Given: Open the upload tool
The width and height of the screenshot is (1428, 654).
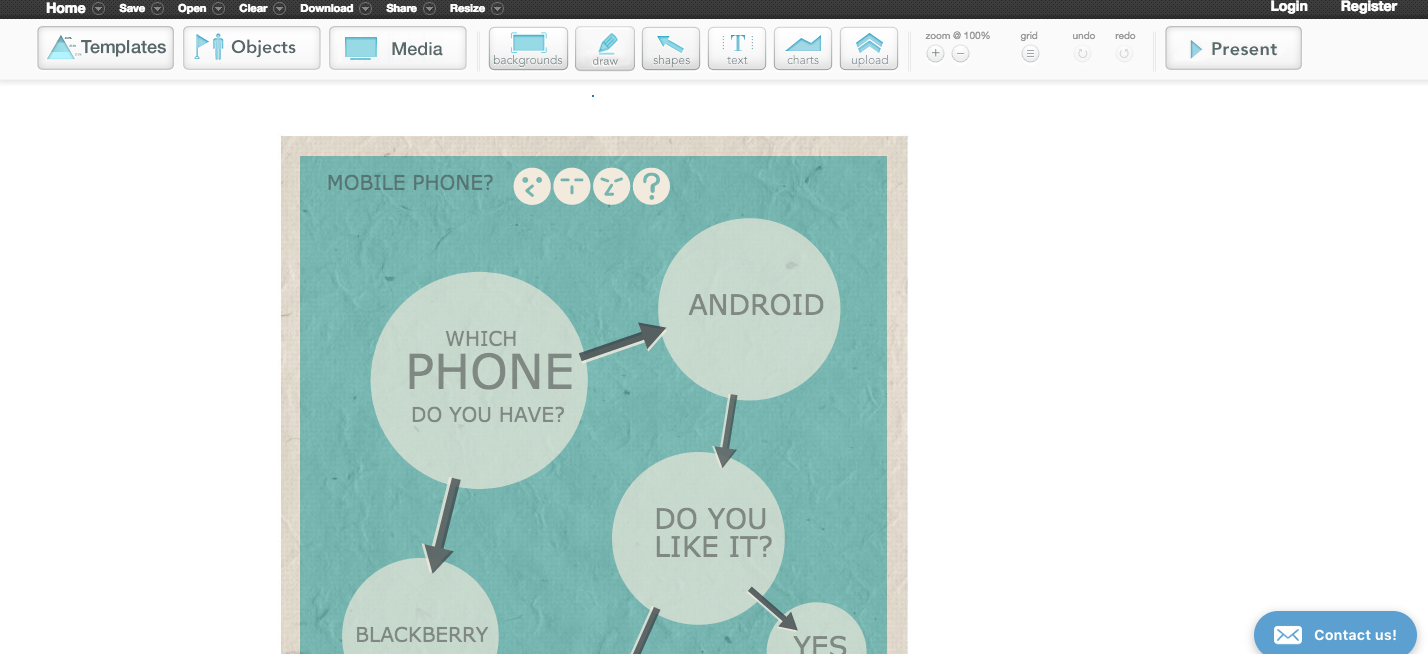Looking at the screenshot, I should click(x=869, y=49).
